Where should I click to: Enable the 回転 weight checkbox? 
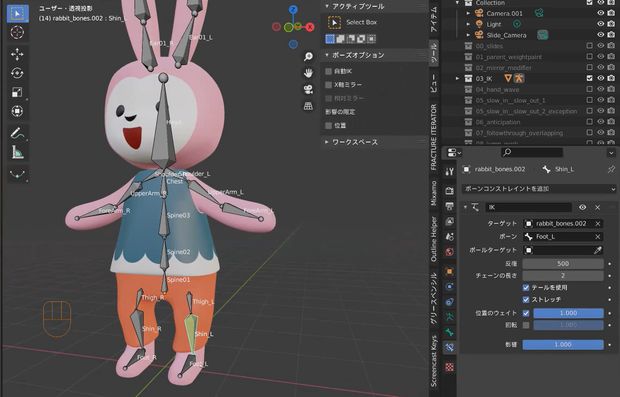pos(526,325)
